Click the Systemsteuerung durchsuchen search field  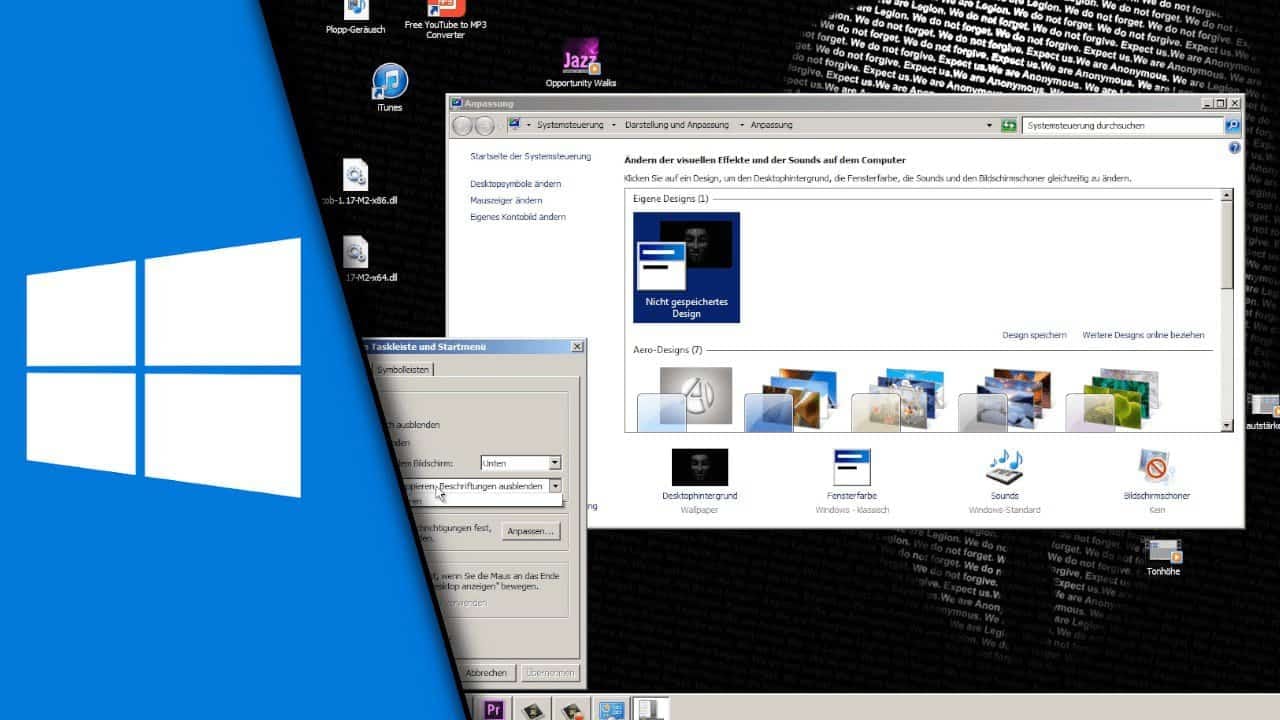pyautogui.click(x=1123, y=126)
